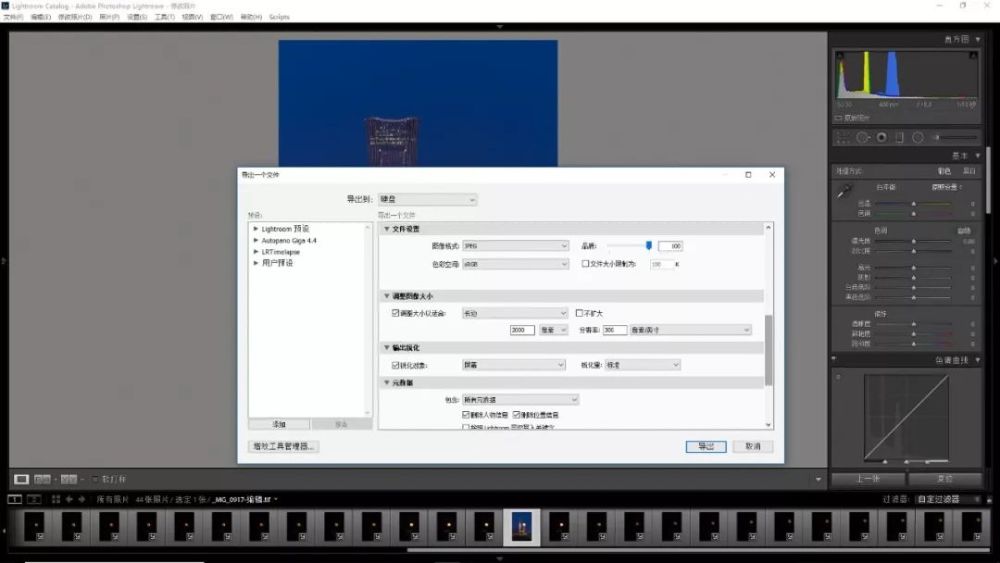Hide the right panel group arrow
Screen dimensions: 1000x563
pos(996,261)
